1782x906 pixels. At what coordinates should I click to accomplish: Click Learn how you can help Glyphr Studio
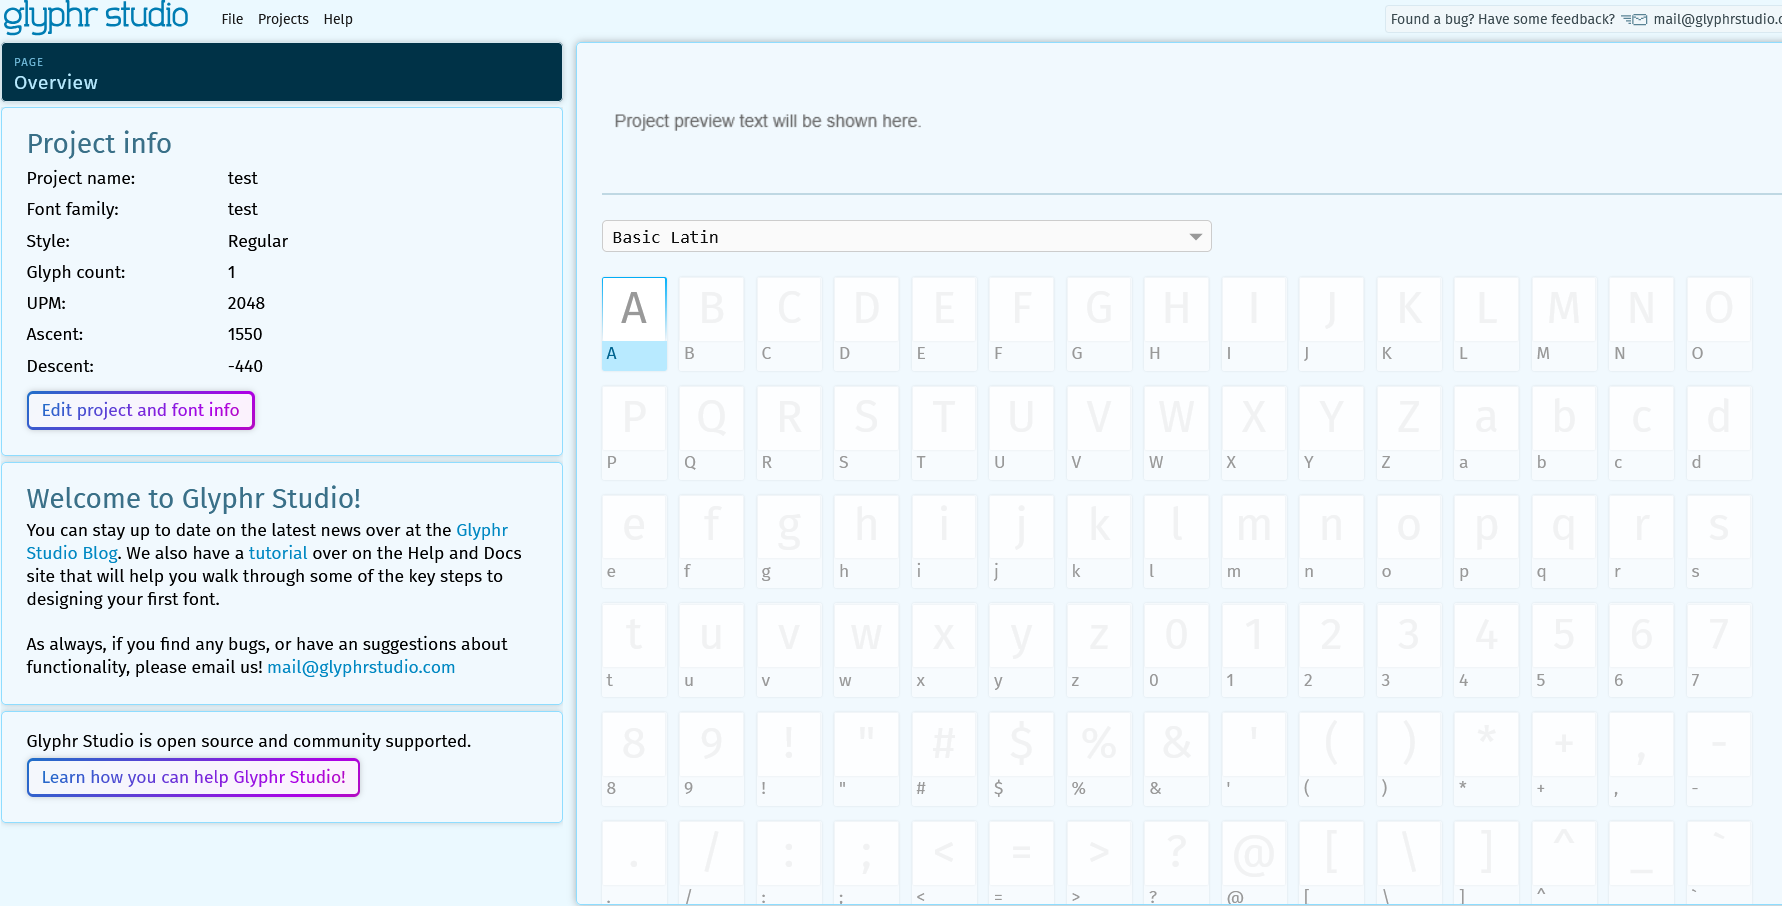pyautogui.click(x=193, y=777)
